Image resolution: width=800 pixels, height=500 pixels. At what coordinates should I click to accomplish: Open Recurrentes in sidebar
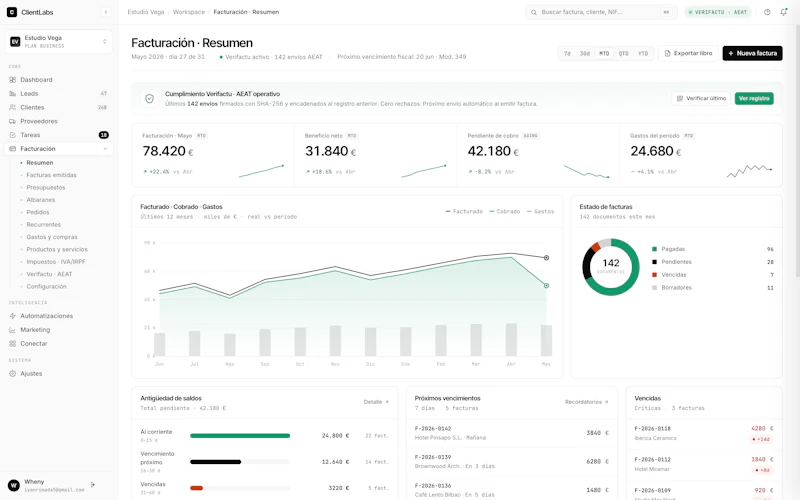[x=43, y=224]
